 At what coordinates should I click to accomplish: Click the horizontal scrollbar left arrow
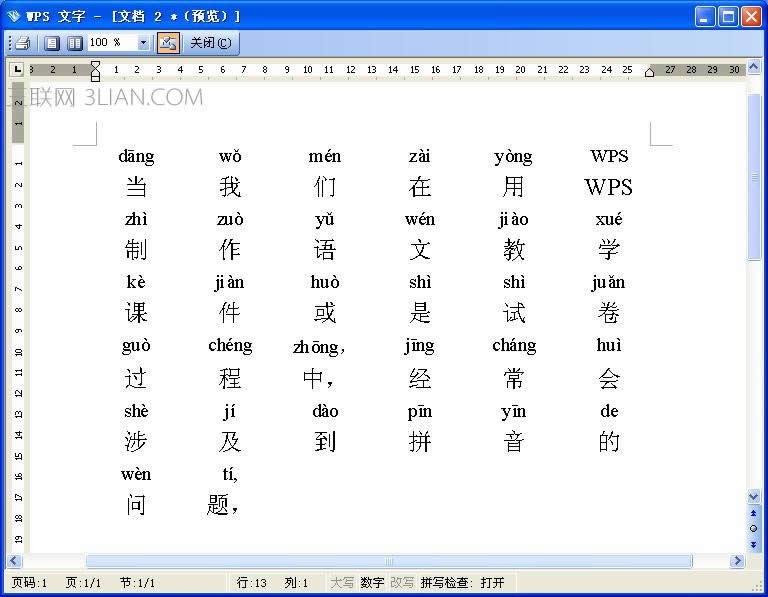tap(14, 561)
